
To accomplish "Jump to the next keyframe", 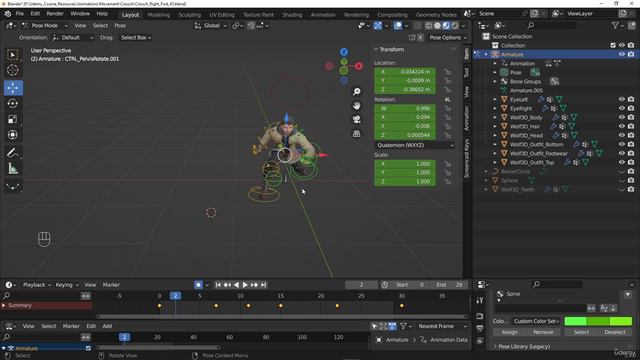I will [x=254, y=285].
